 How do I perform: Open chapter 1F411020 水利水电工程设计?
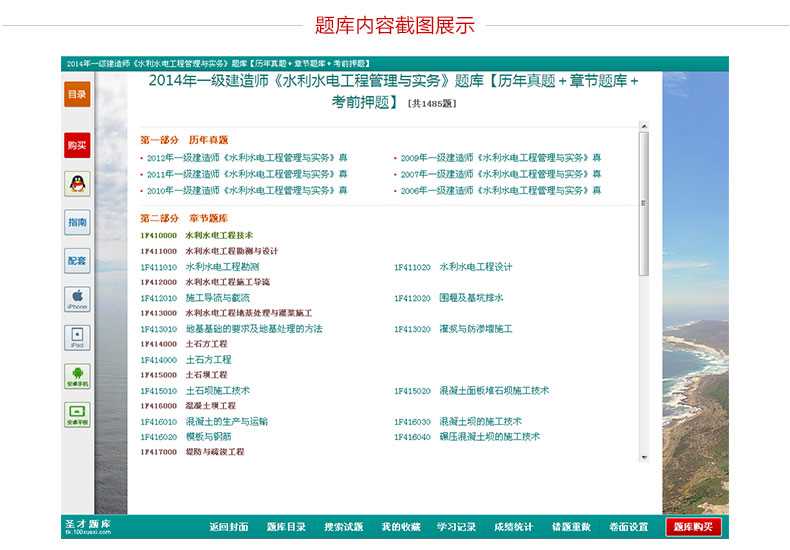(x=475, y=267)
